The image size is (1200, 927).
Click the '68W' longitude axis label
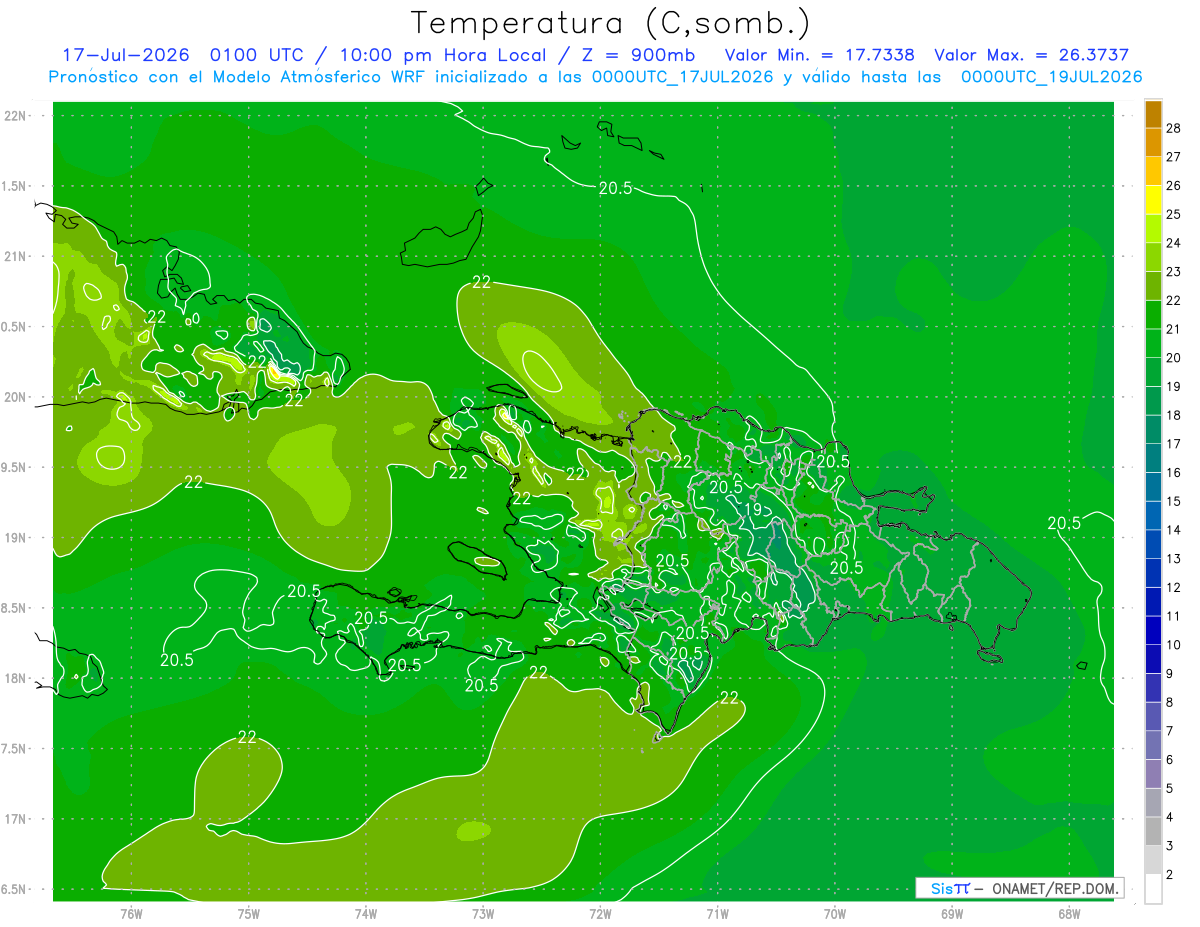1069,913
